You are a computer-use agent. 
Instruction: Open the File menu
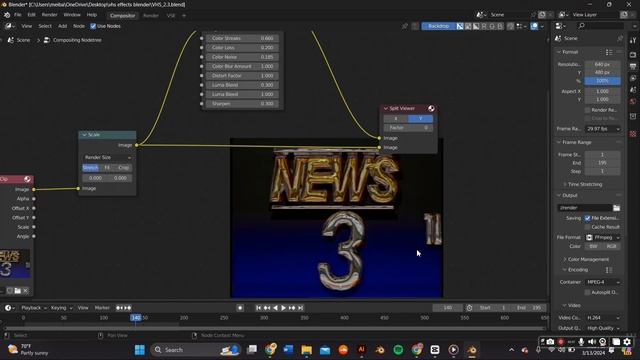18,15
